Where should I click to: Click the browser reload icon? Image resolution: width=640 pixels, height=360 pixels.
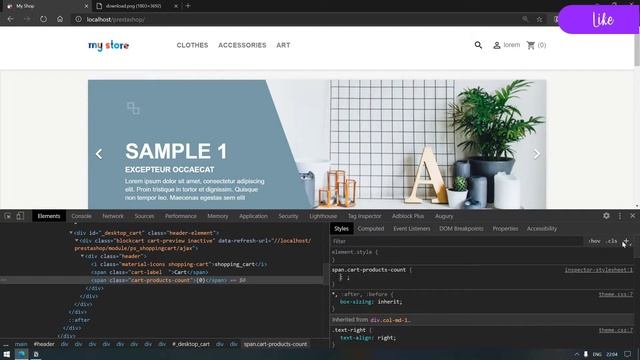pos(43,19)
